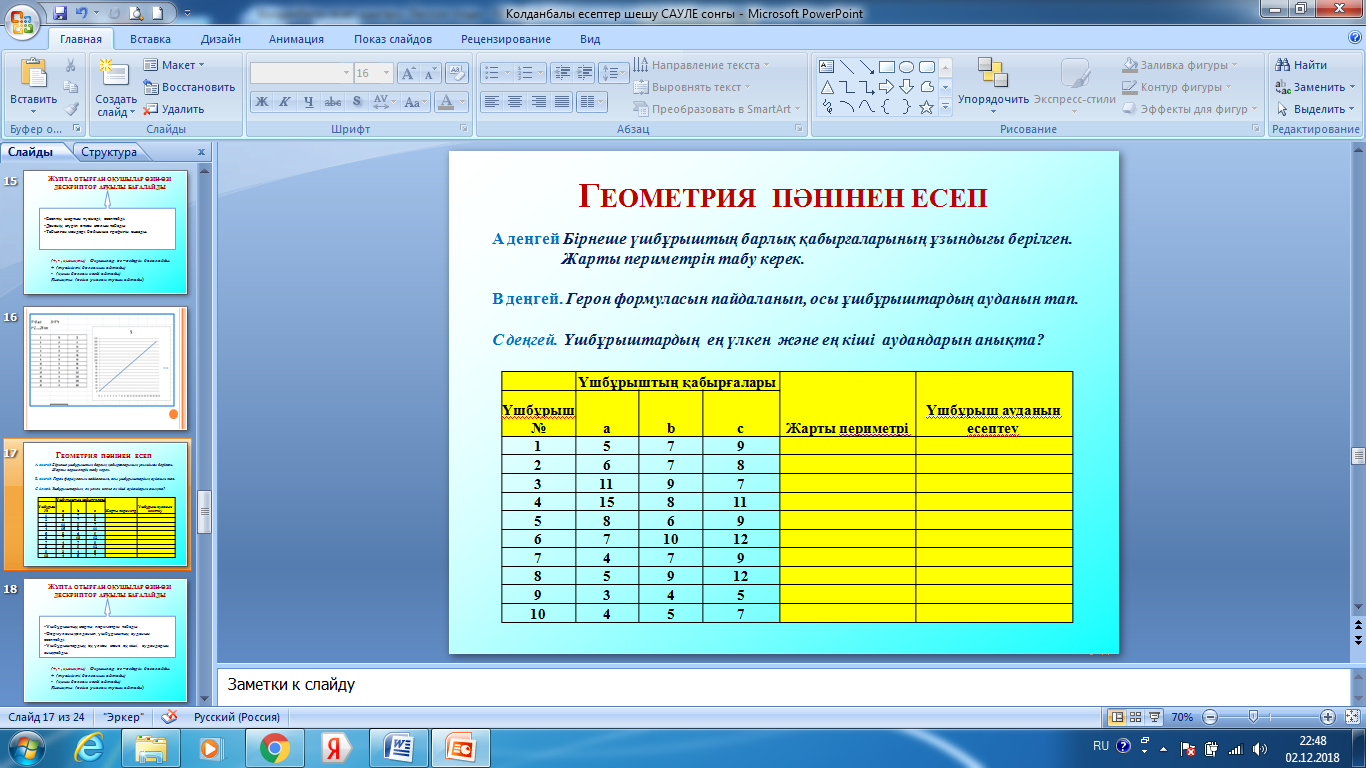Screen dimensions: 1366x768
Task: Save the presentation from Quick Access toolbar
Action: (x=61, y=14)
